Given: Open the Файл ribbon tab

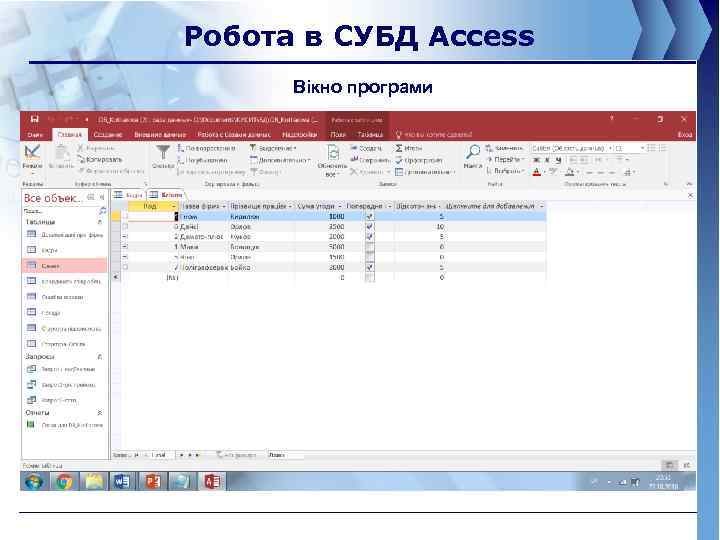Looking at the screenshot, I should pyautogui.click(x=35, y=135).
